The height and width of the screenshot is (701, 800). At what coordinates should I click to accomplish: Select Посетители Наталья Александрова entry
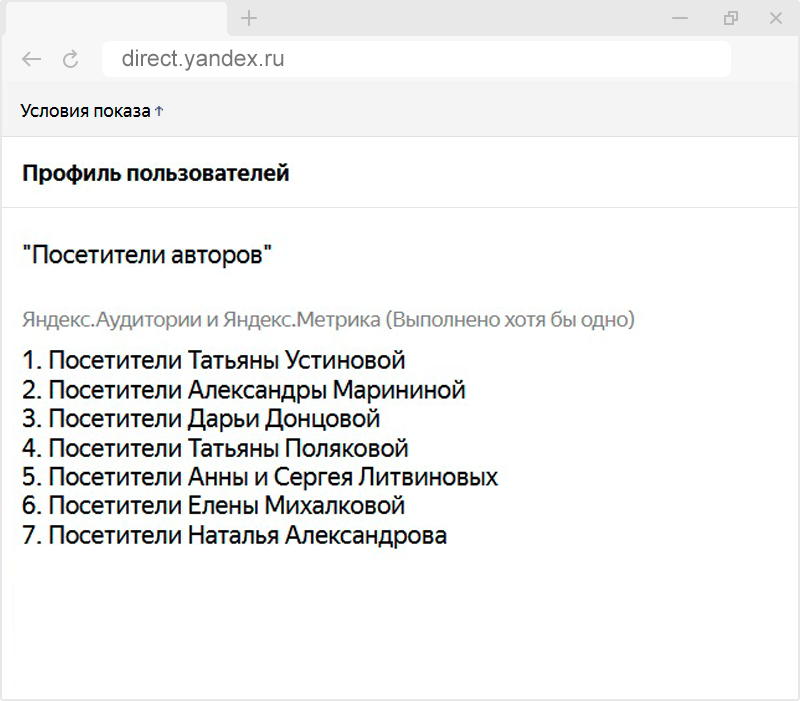[234, 535]
